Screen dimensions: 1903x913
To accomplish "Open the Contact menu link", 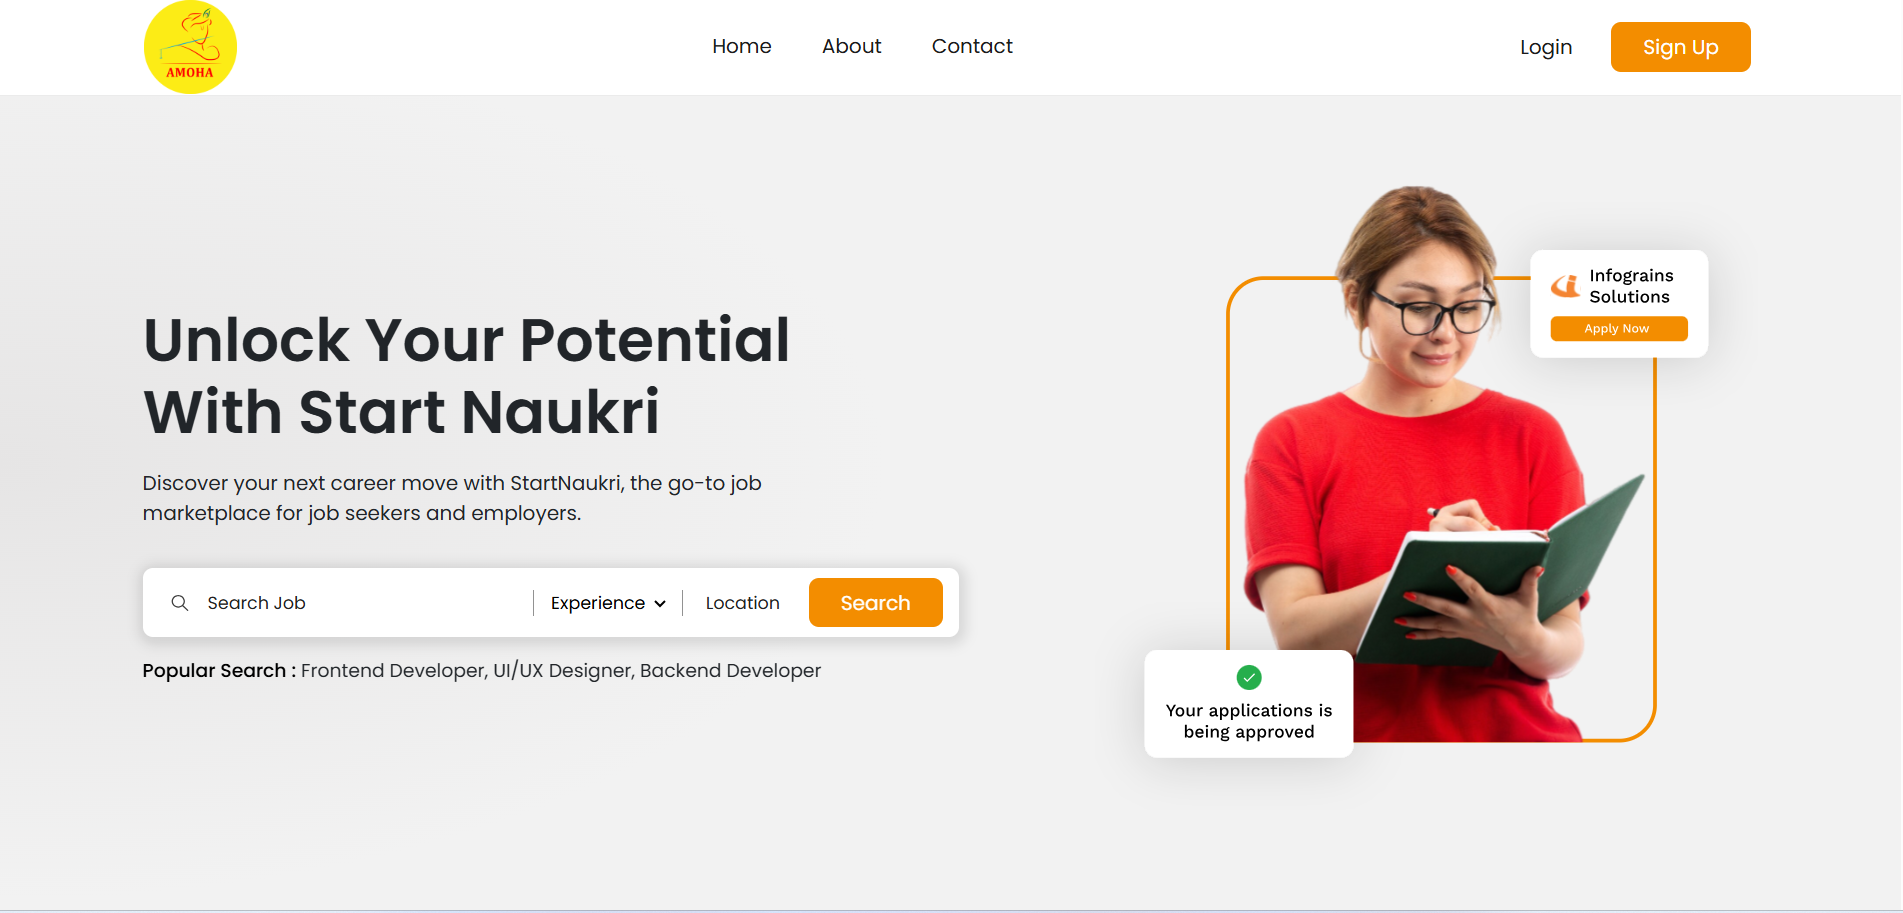I will 972,46.
